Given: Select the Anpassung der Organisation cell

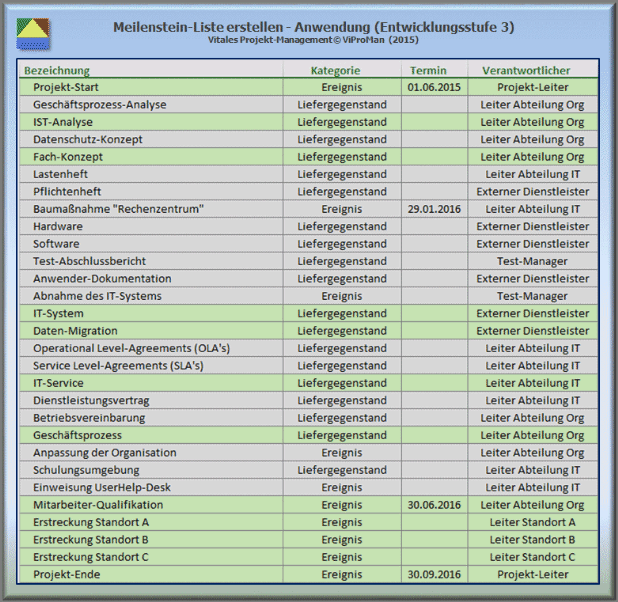Looking at the screenshot, I should point(151,453).
